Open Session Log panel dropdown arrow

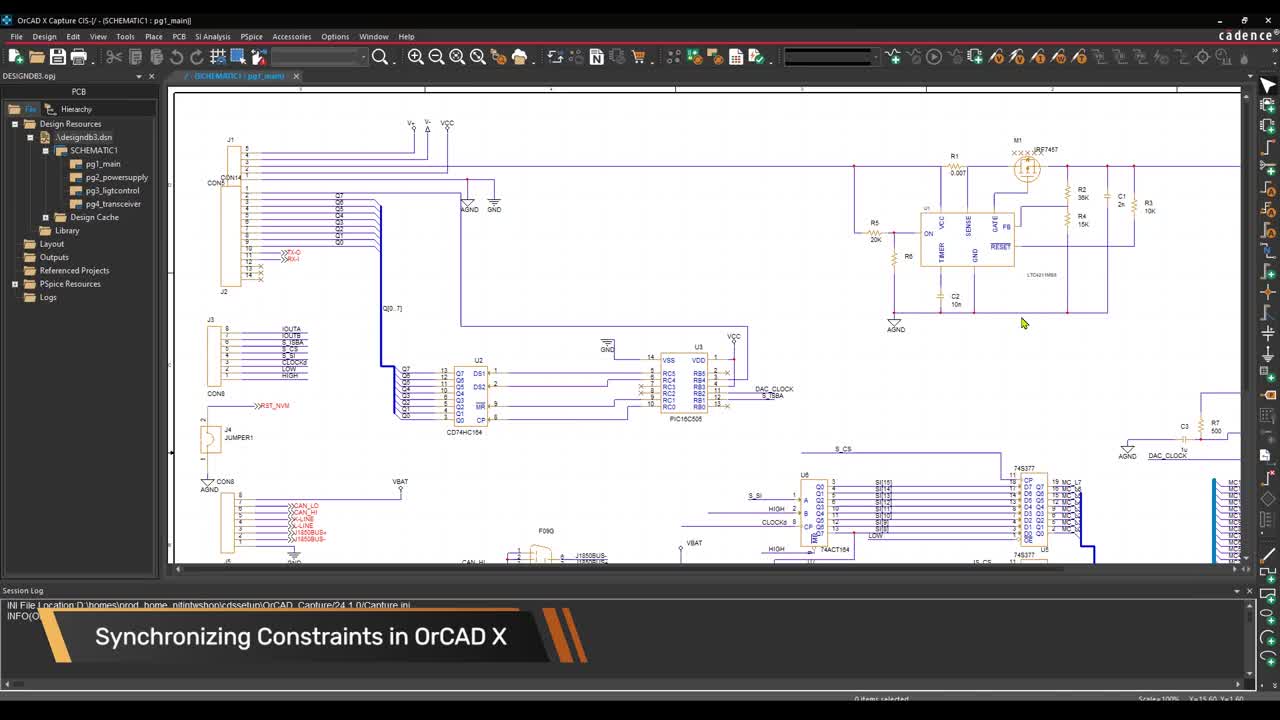[x=1236, y=591]
